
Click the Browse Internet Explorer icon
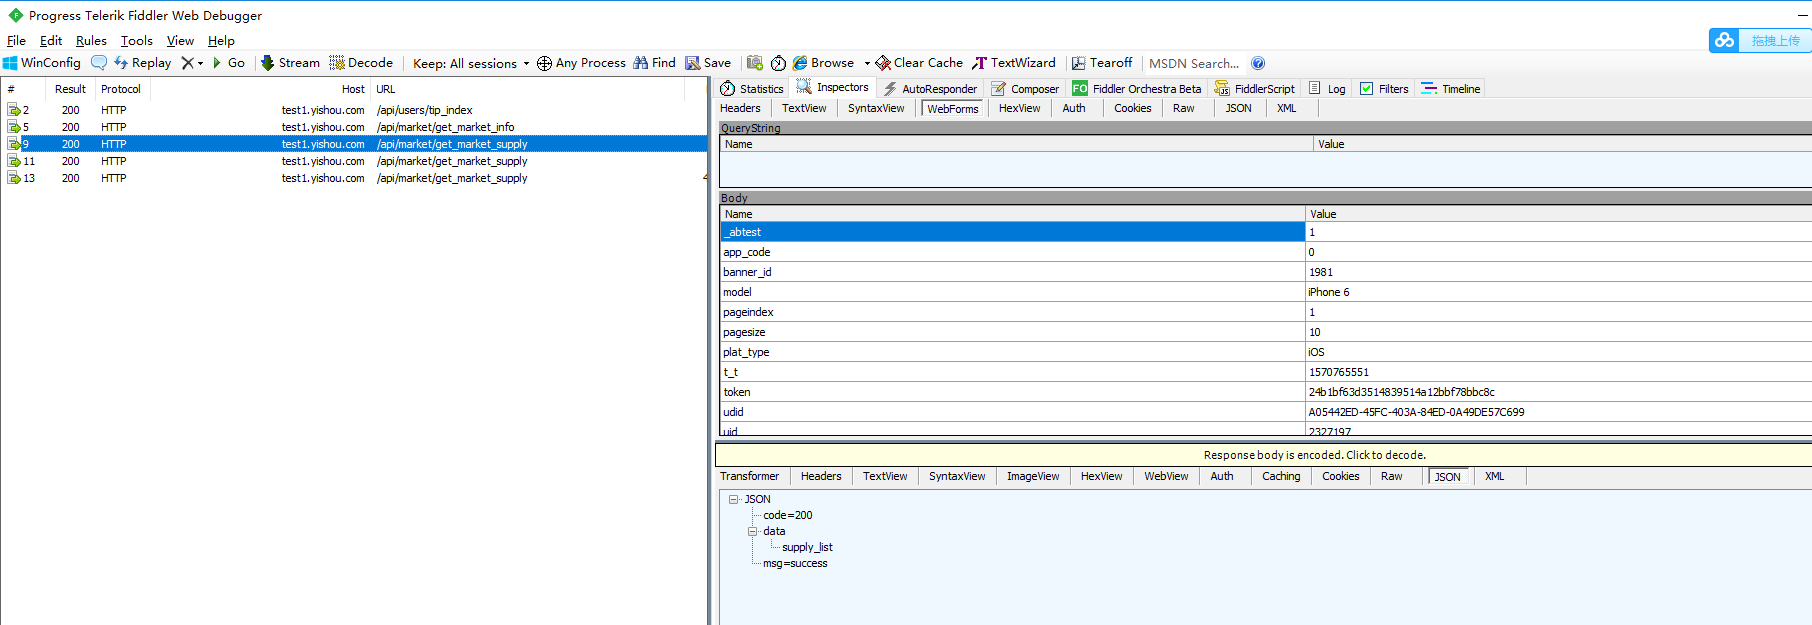tap(800, 63)
